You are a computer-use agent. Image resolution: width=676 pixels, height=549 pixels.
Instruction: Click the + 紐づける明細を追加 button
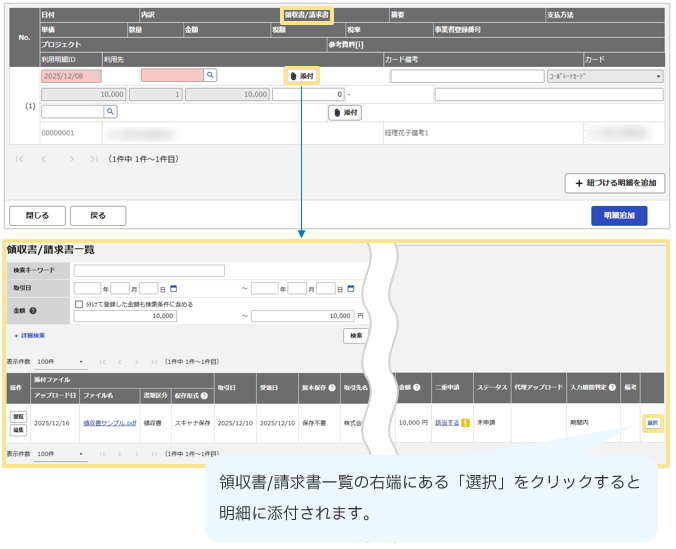(615, 183)
